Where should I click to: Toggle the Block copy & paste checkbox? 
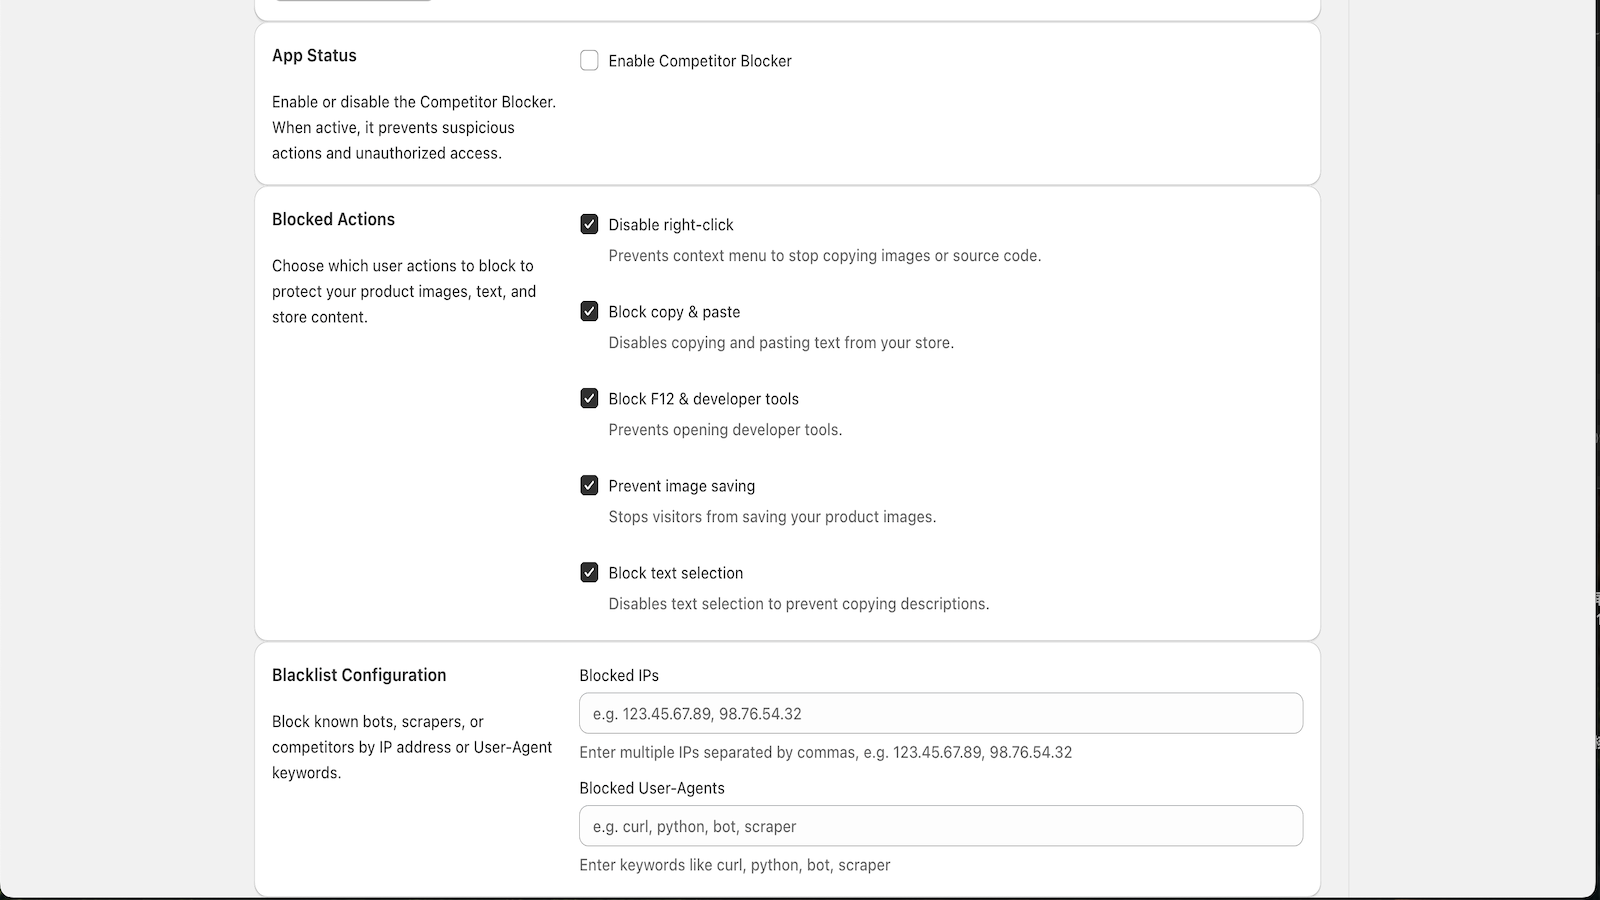pos(589,311)
